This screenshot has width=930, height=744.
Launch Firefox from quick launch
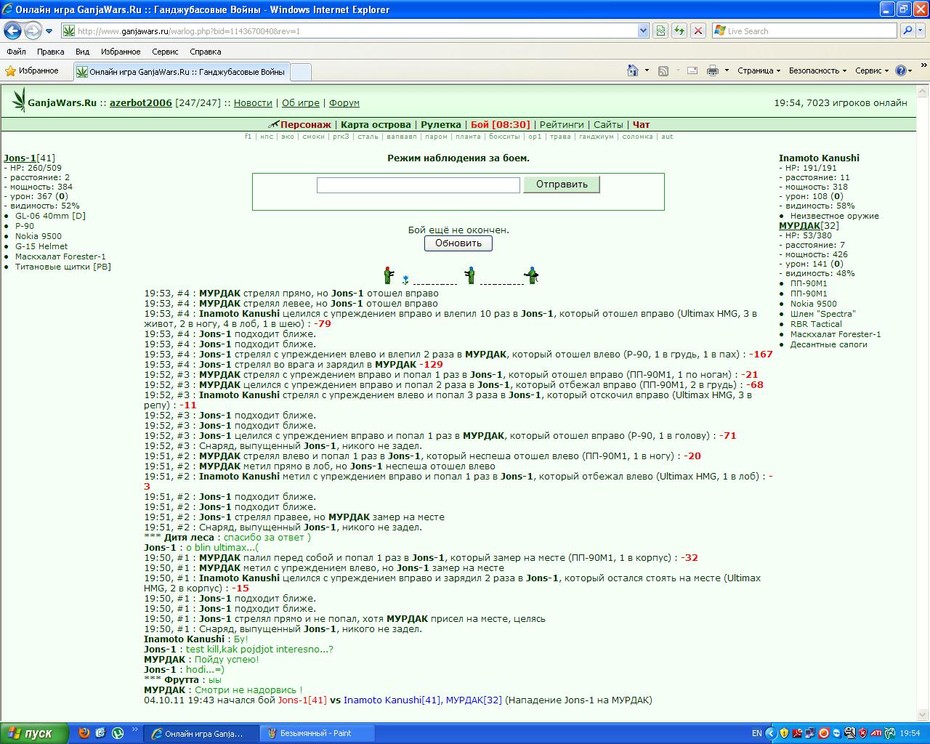pos(84,733)
